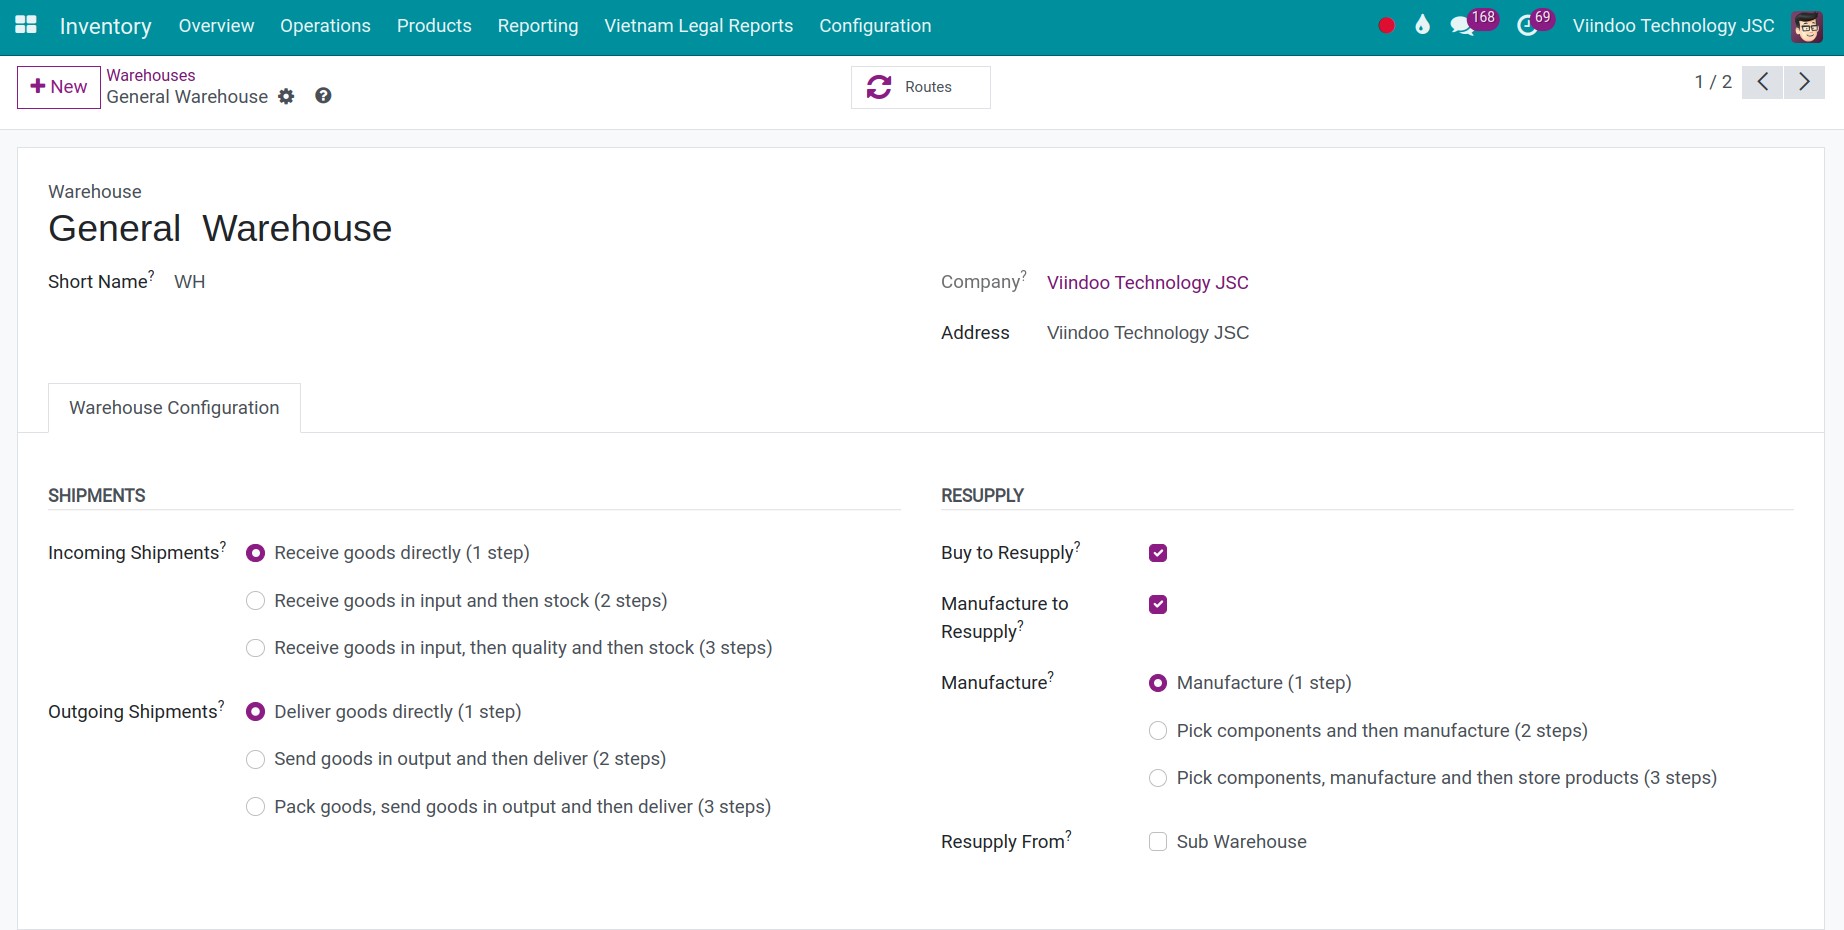Screen dimensions: 1844x930
Task: Click the Viindoo Technology JSC company link
Action: [1147, 283]
